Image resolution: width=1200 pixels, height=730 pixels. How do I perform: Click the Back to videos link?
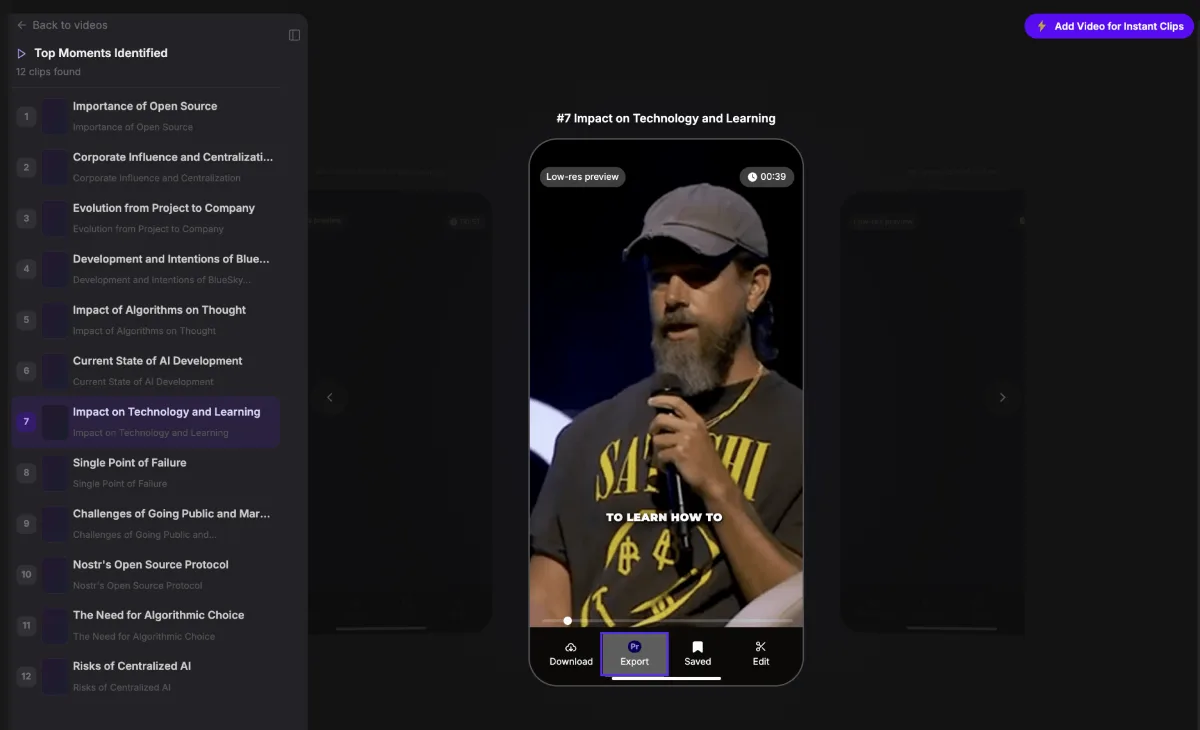coord(70,25)
